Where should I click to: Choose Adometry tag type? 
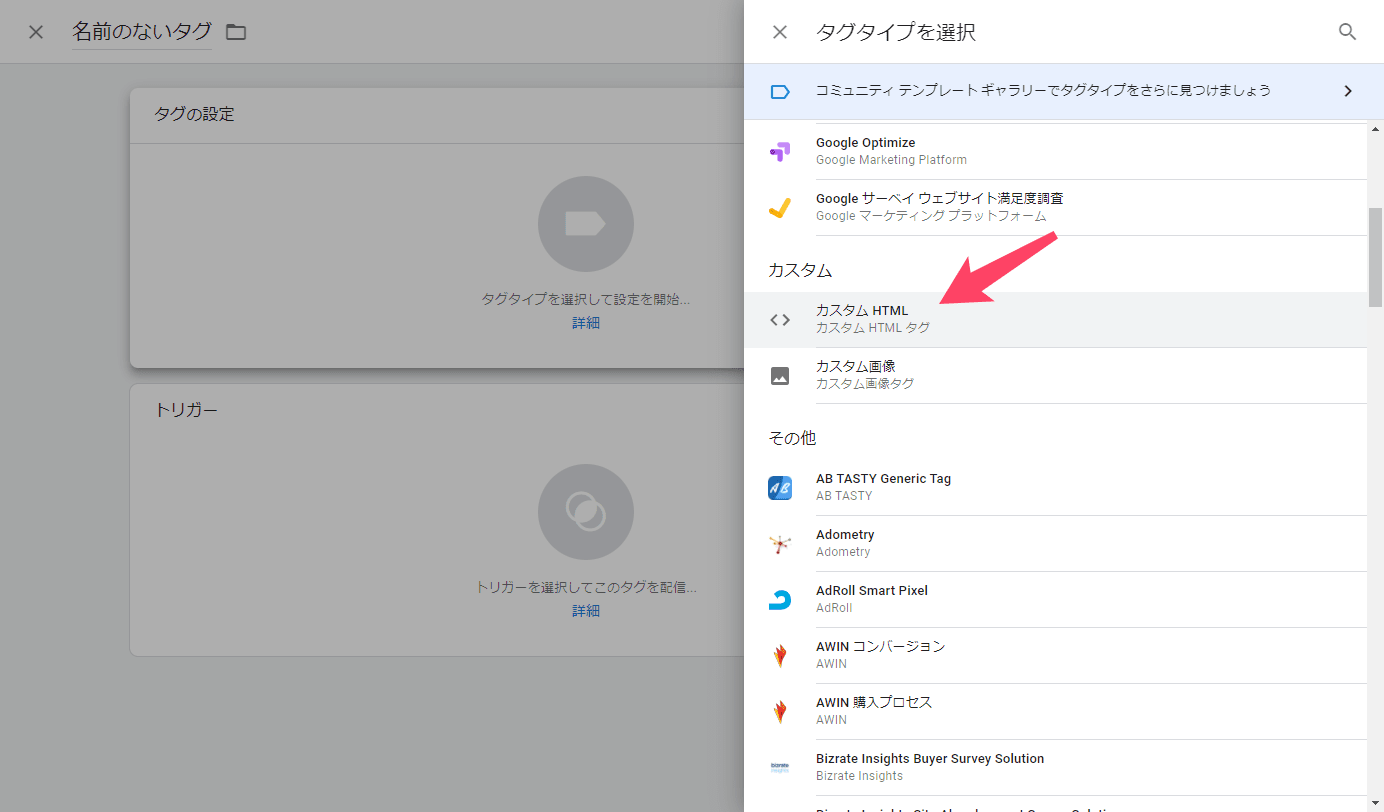pyautogui.click(x=1055, y=544)
